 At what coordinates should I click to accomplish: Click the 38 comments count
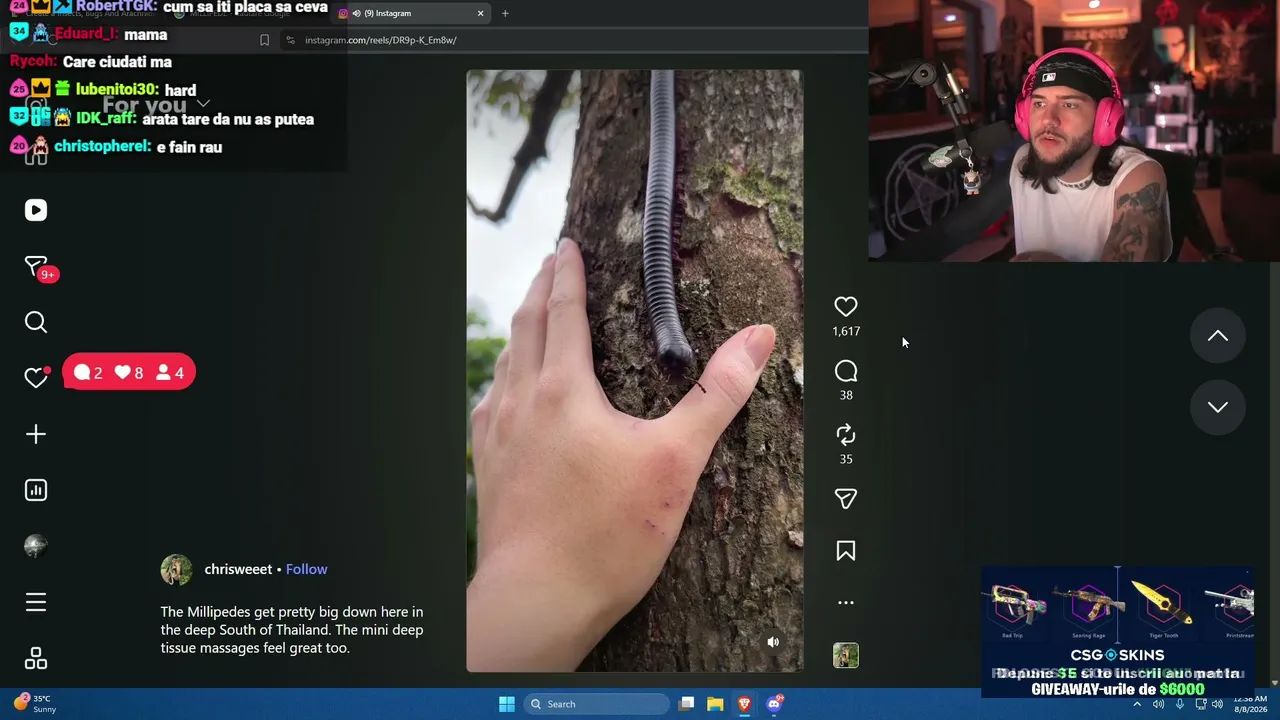click(x=846, y=395)
